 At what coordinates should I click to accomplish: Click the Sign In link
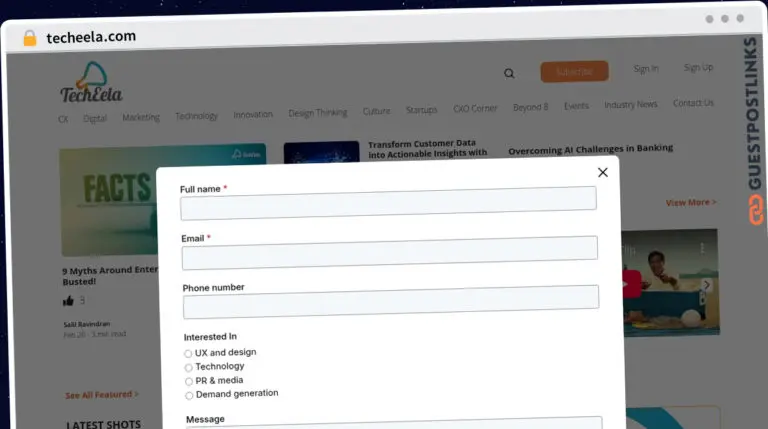point(646,69)
